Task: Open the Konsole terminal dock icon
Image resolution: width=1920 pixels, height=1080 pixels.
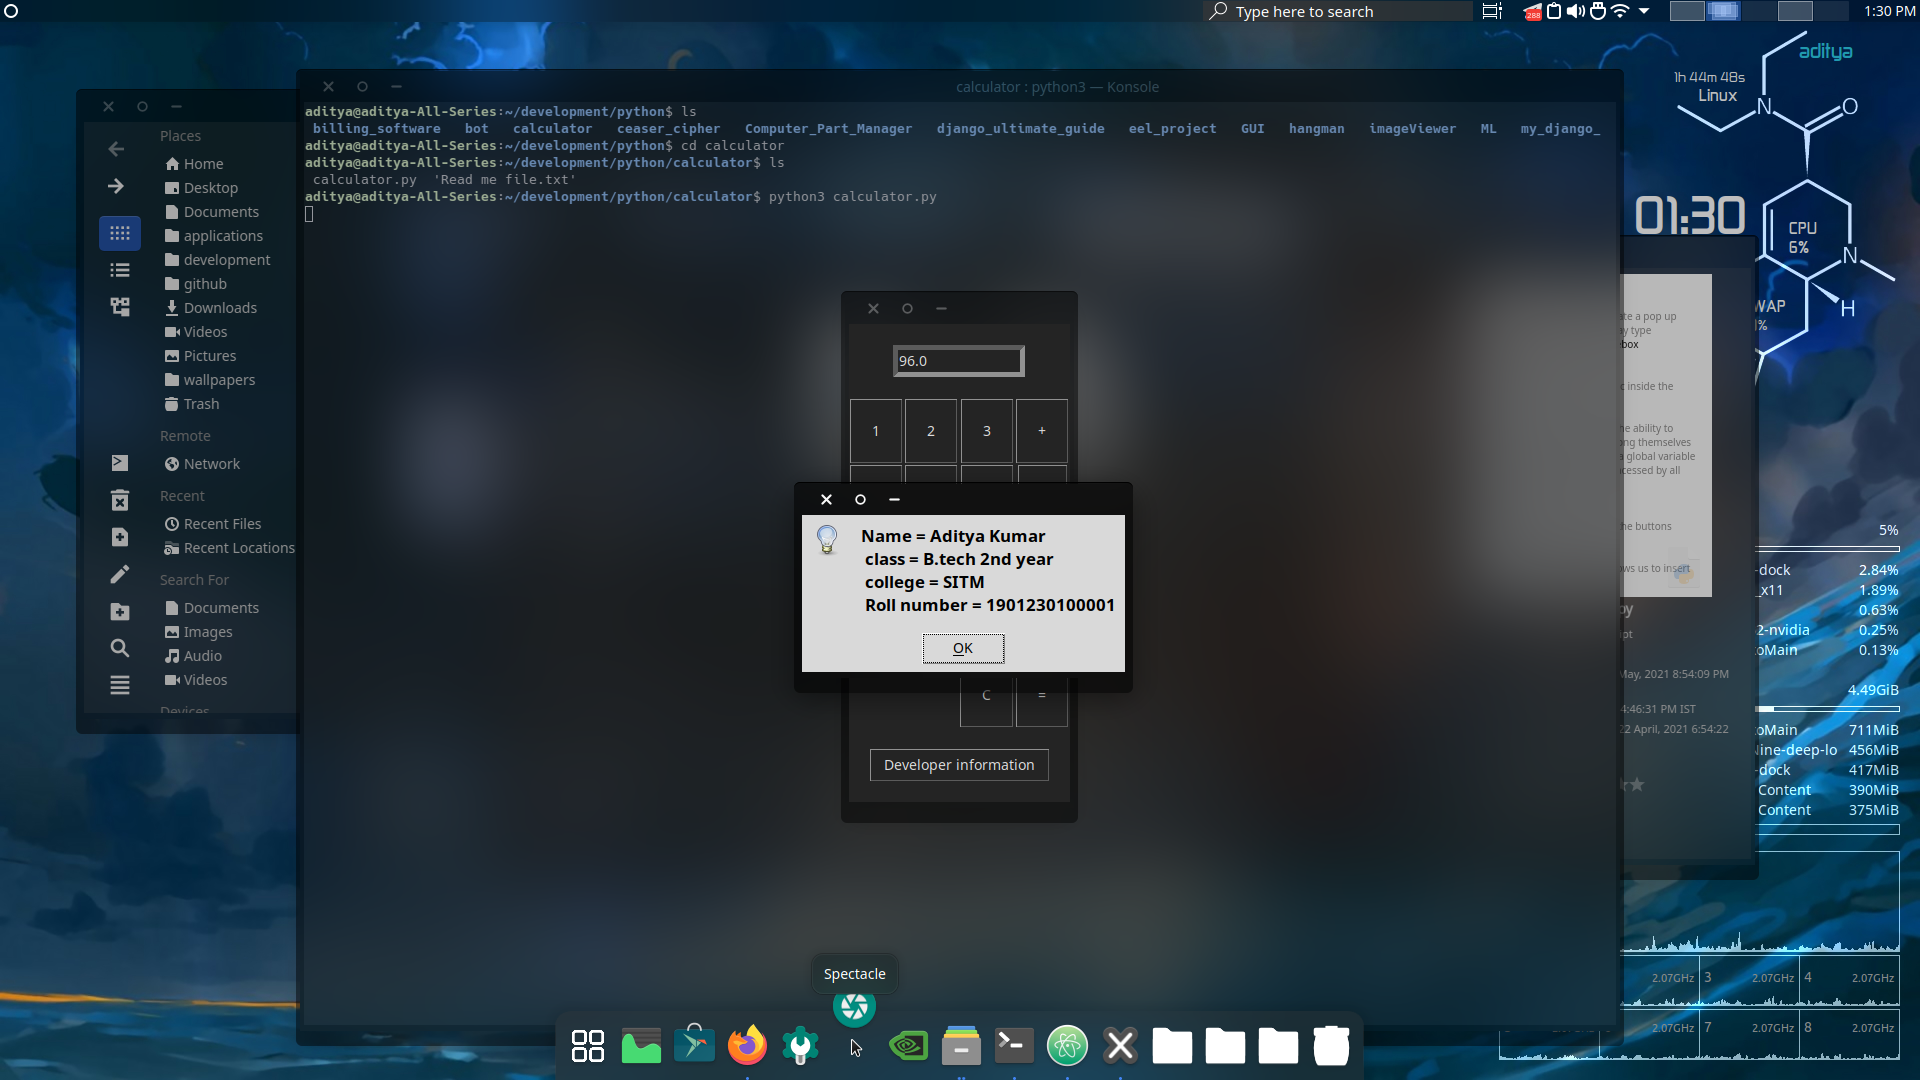Action: (x=1013, y=1046)
